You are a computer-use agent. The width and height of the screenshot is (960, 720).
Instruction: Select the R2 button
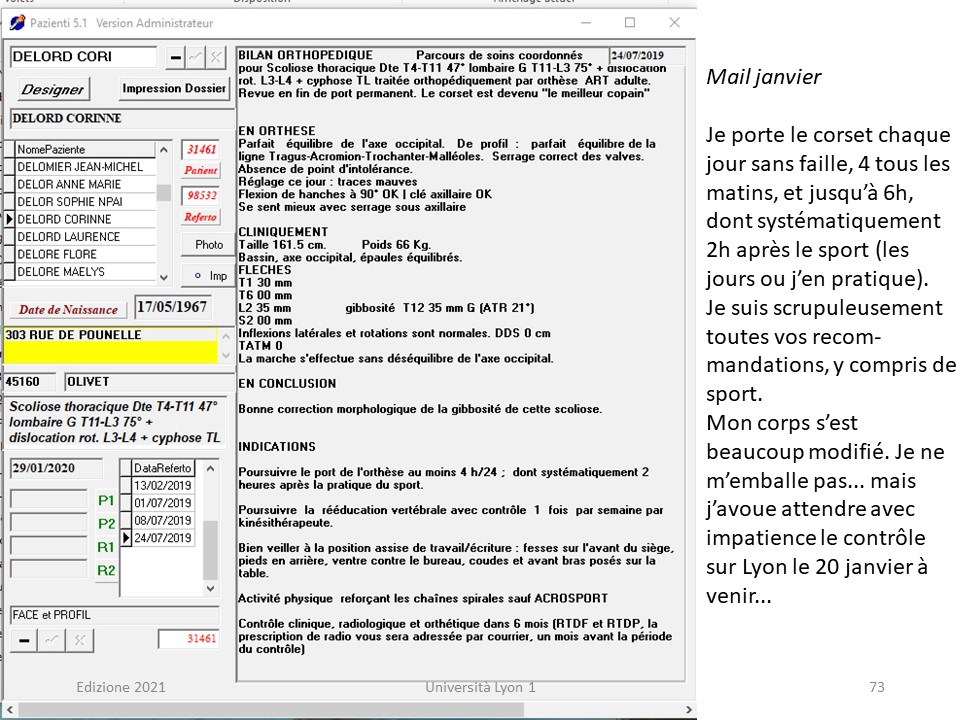(106, 571)
